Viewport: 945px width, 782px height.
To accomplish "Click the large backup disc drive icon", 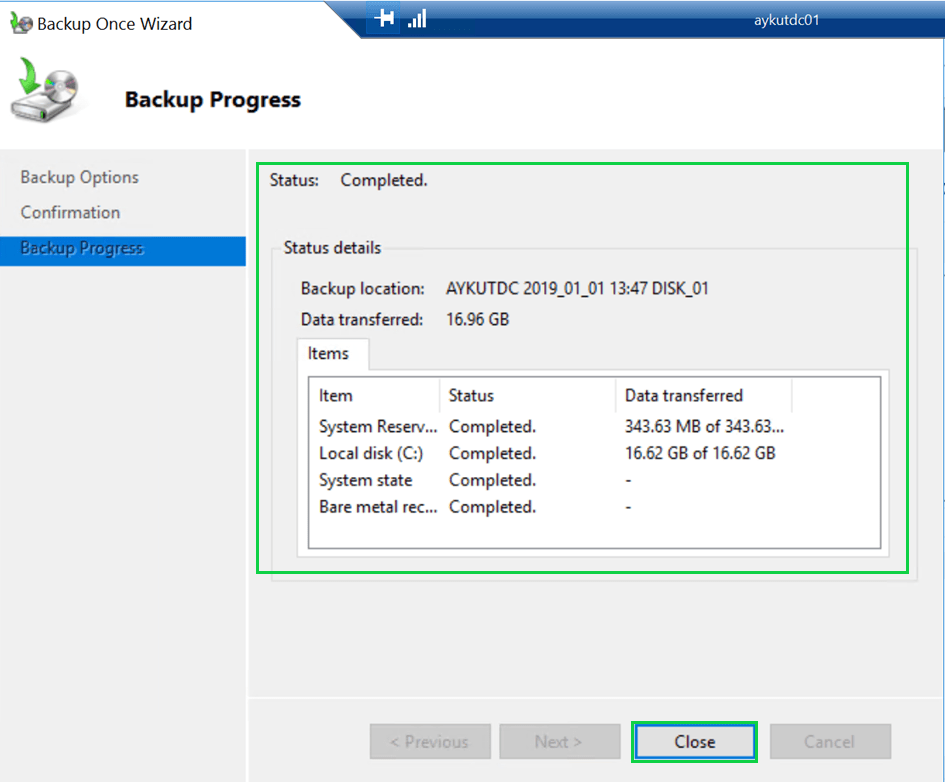I will pyautogui.click(x=46, y=91).
